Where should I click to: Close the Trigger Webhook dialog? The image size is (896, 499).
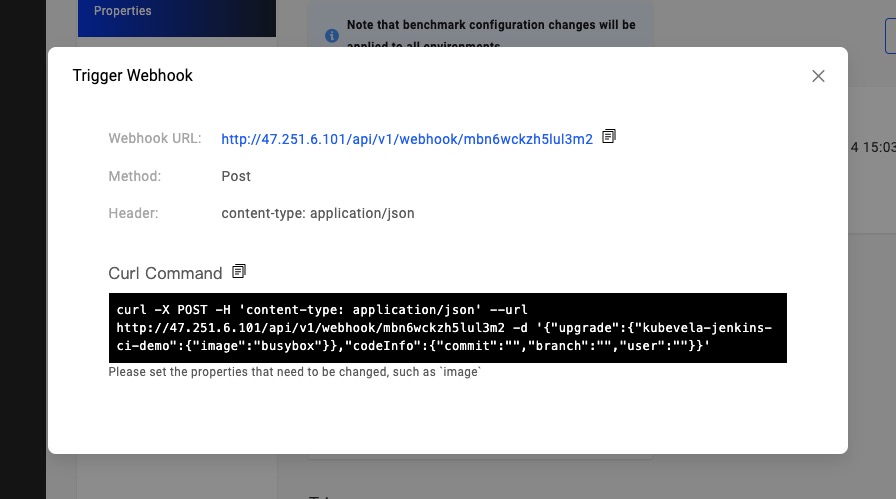click(818, 76)
